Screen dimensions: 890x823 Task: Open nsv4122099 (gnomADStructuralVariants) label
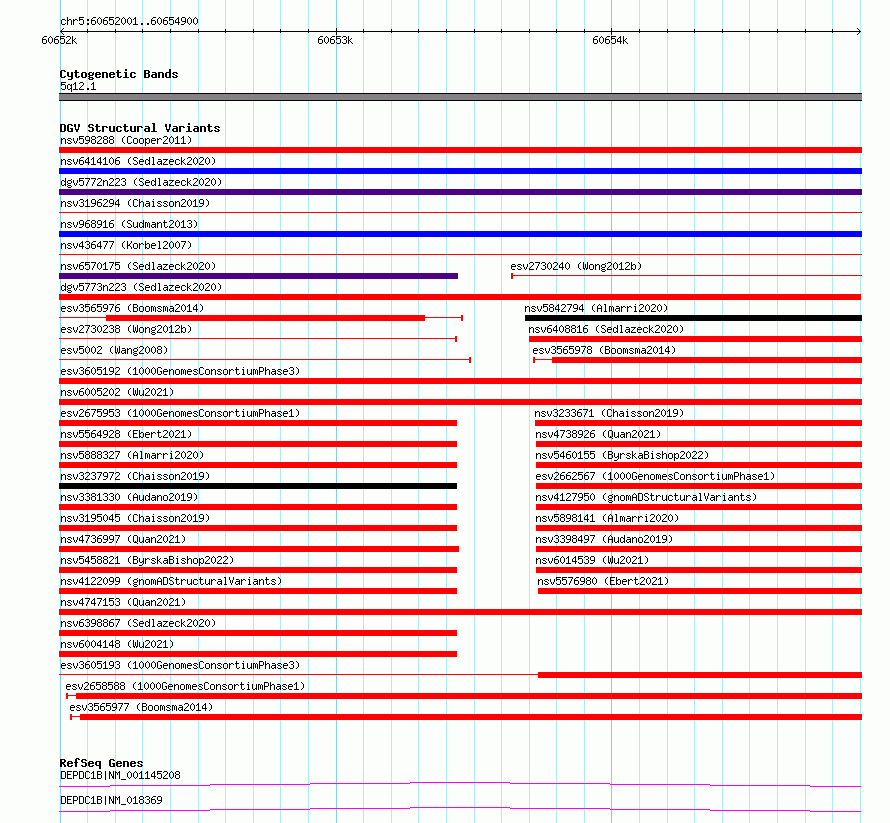coord(171,581)
